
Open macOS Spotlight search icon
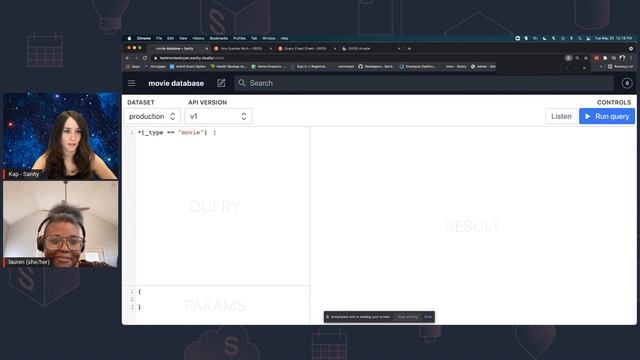pos(580,38)
